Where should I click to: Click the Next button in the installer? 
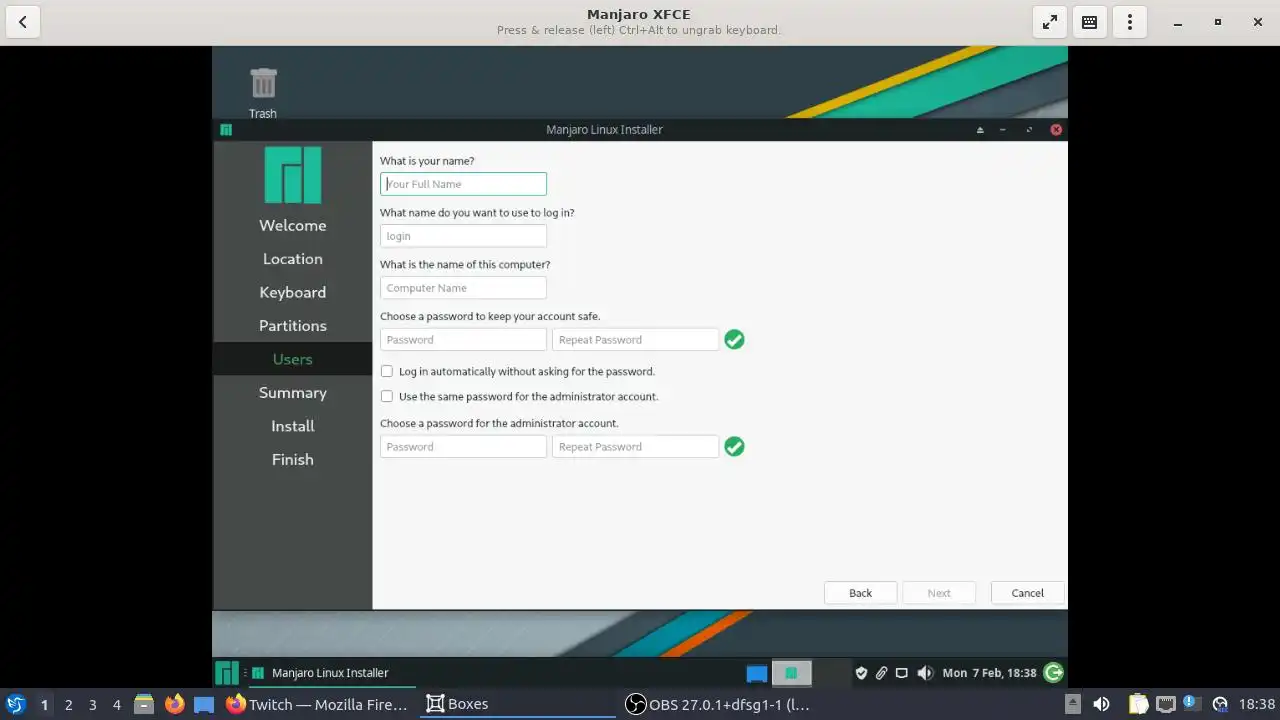pyautogui.click(x=939, y=593)
